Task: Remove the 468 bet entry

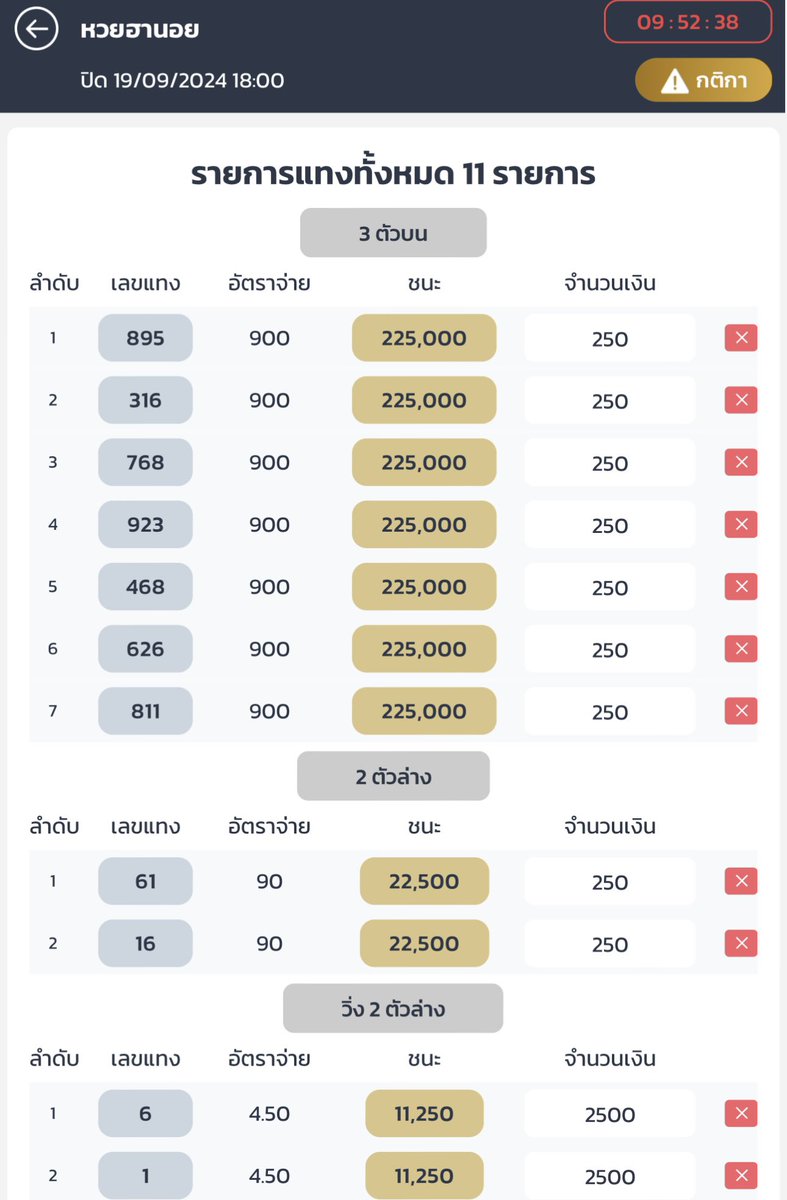Action: 741,587
